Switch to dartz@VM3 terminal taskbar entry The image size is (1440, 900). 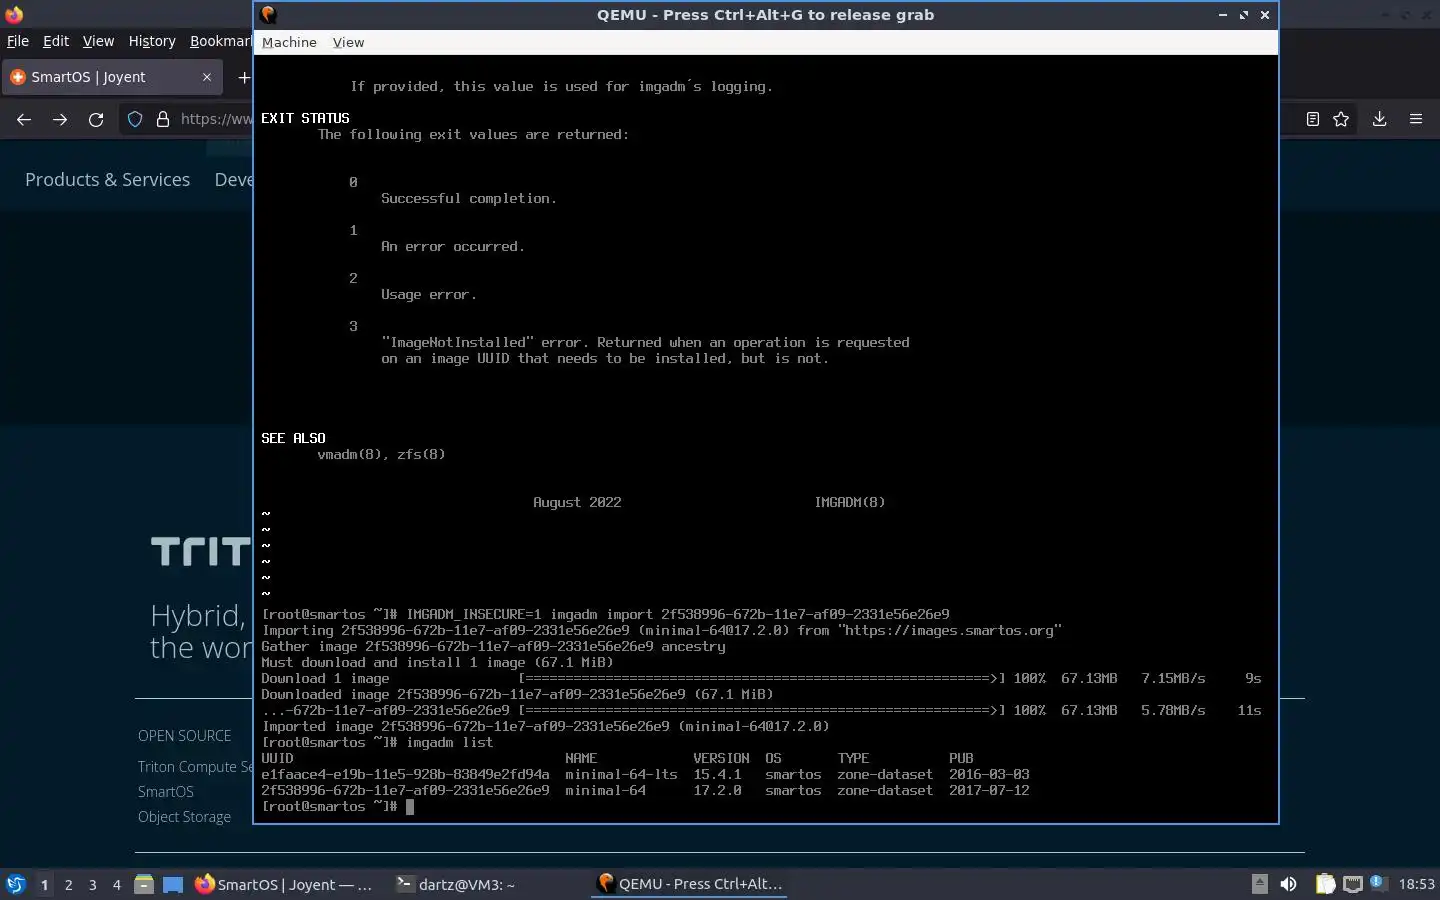456,884
